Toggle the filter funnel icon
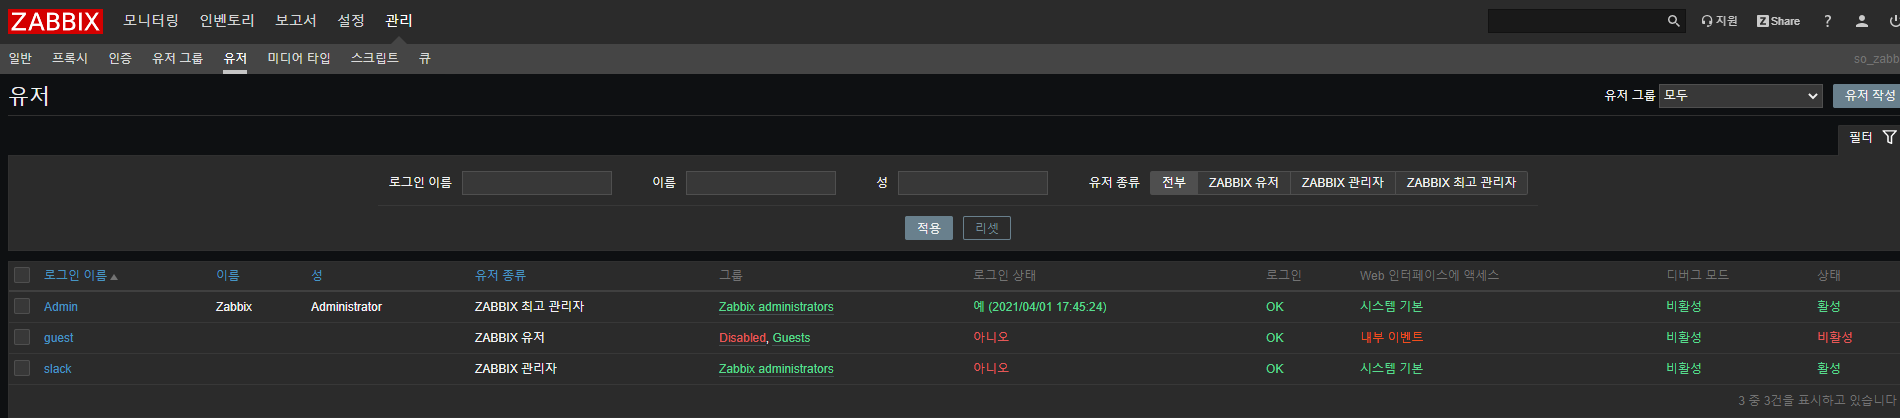The width and height of the screenshot is (1900, 418). tap(1889, 137)
